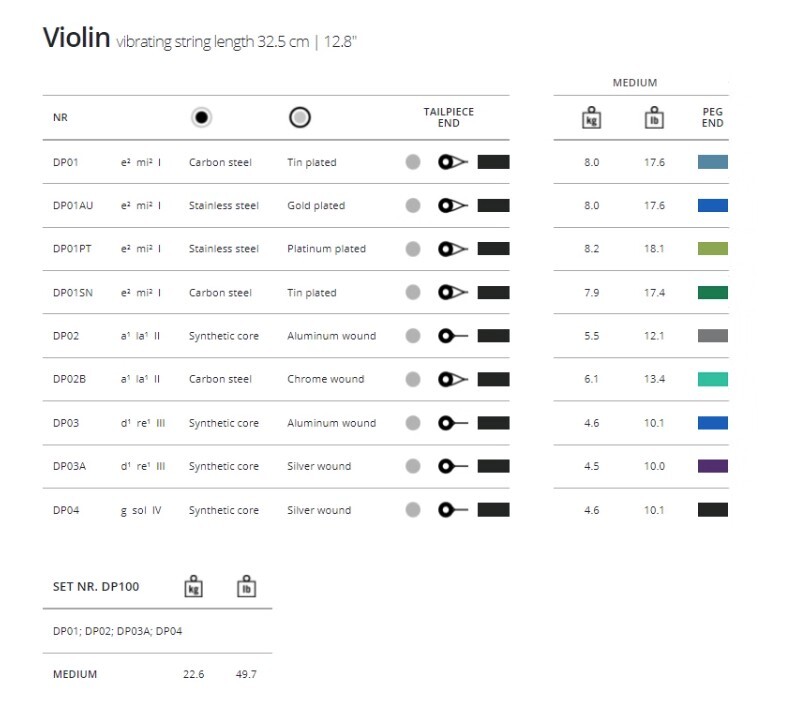
Task: Click the ball-end tailpiece icon in DP01 row
Action: click(453, 162)
